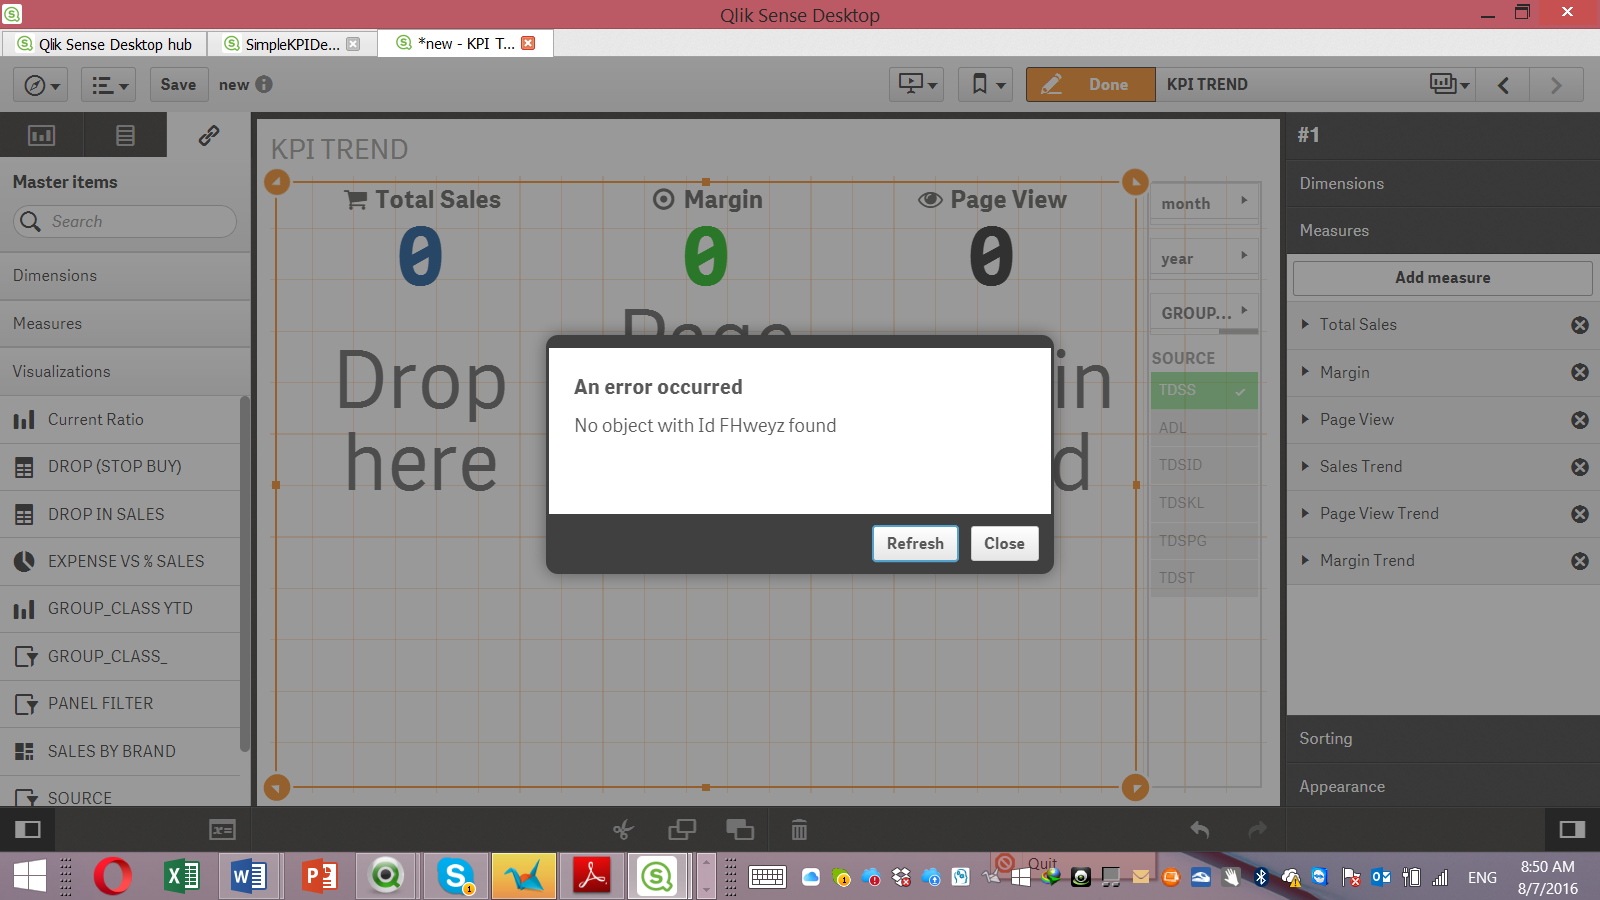Open the Charts assets tab
The width and height of the screenshot is (1600, 900).
click(41, 135)
